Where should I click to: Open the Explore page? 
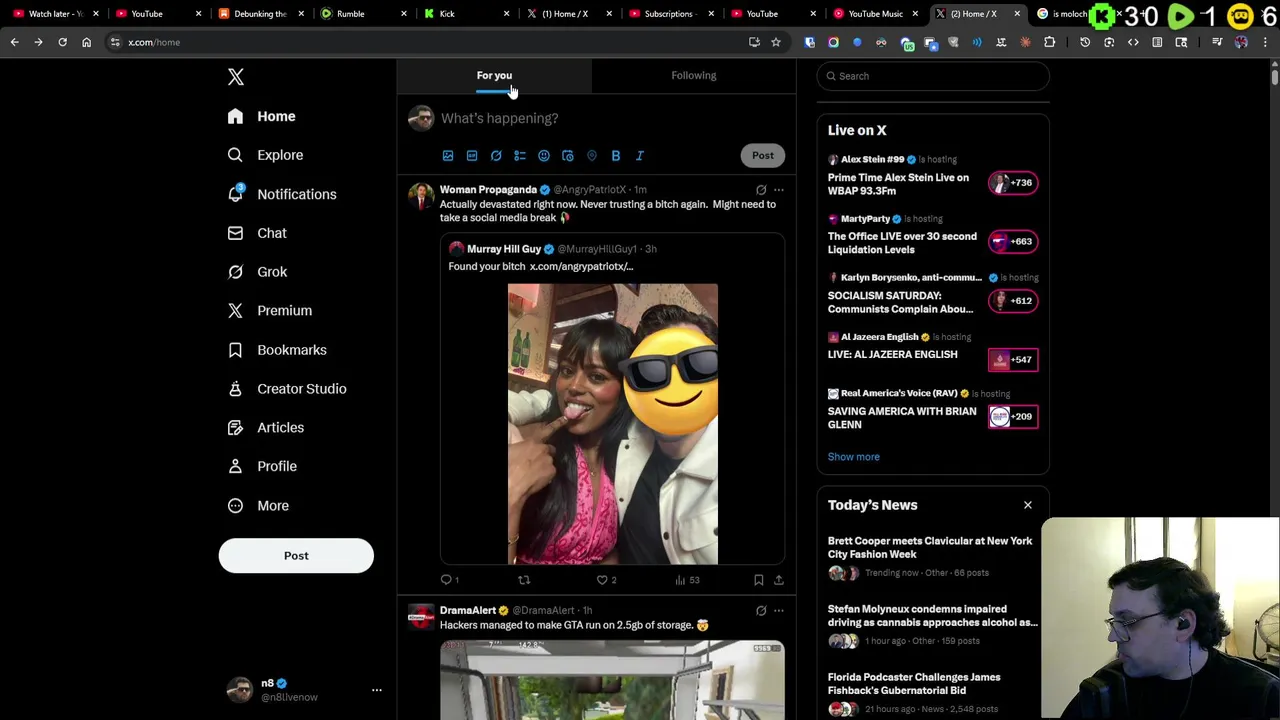pyautogui.click(x=265, y=155)
